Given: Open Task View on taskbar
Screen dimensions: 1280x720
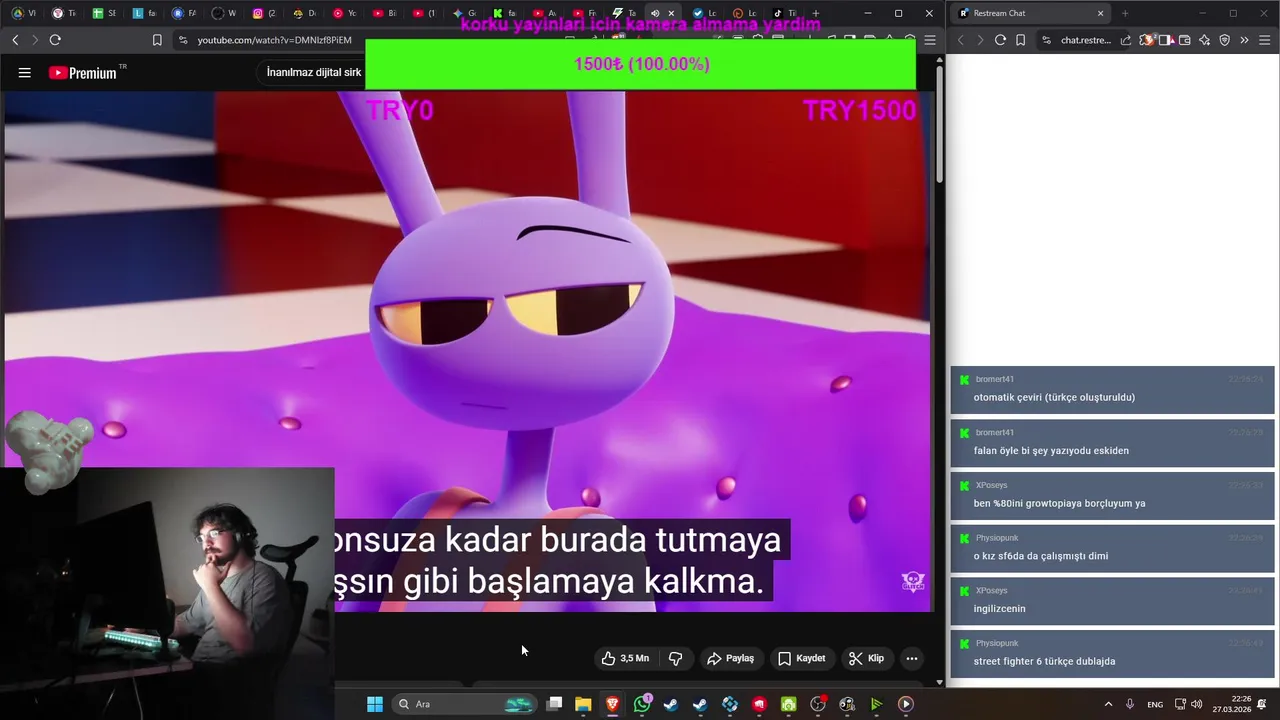Looking at the screenshot, I should (555, 704).
